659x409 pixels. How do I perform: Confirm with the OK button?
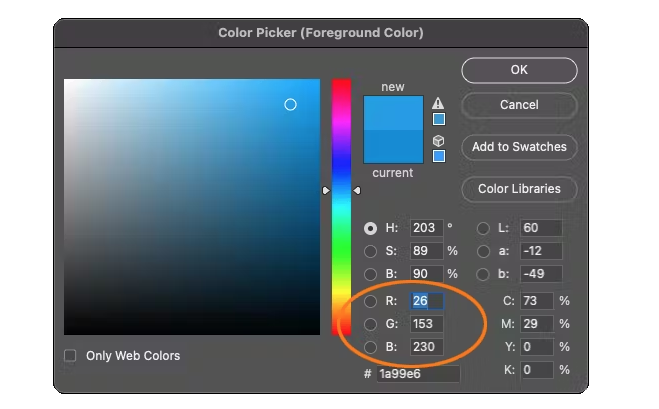(519, 70)
